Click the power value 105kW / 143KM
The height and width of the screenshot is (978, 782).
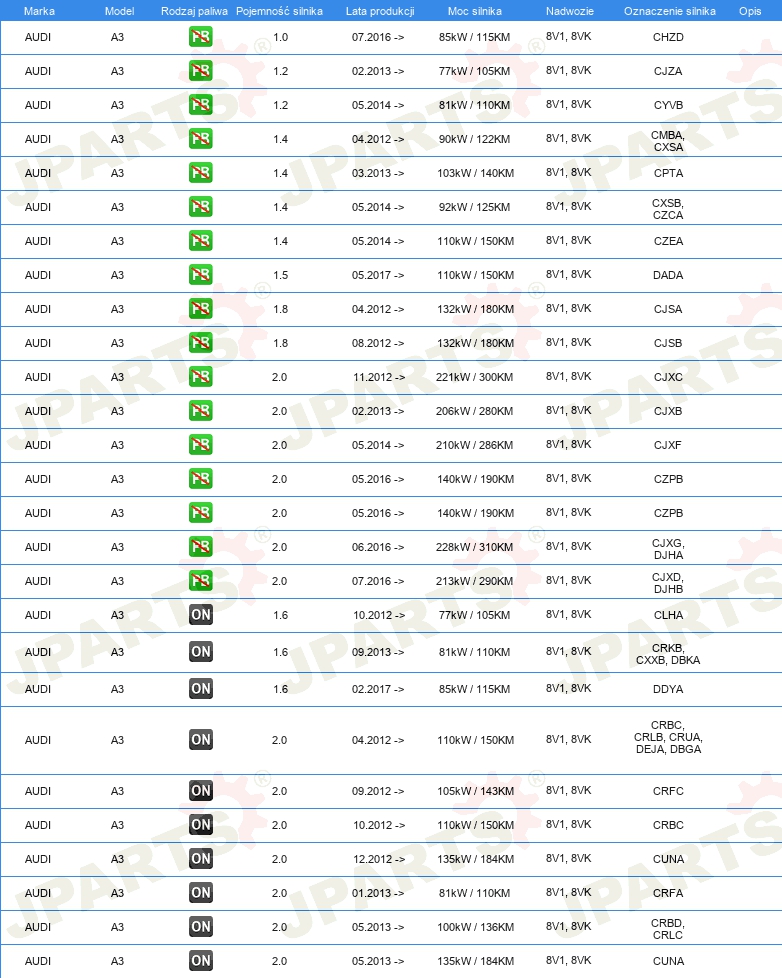point(475,791)
